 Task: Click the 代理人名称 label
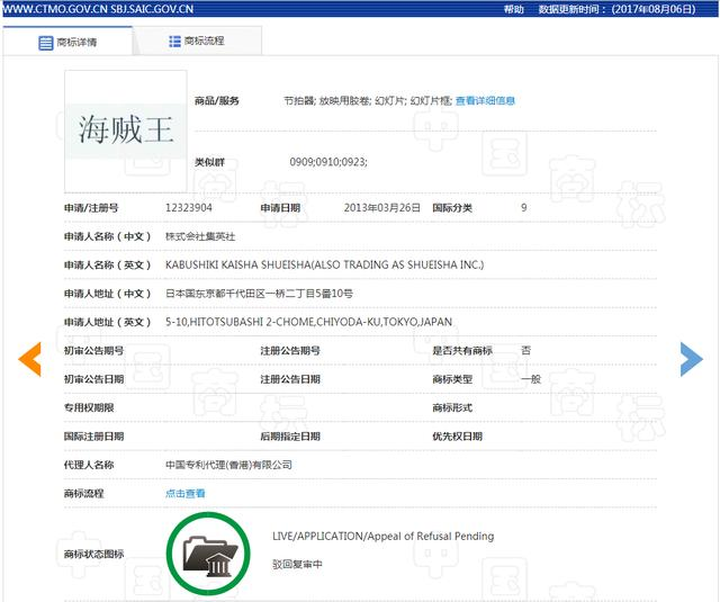tap(89, 465)
